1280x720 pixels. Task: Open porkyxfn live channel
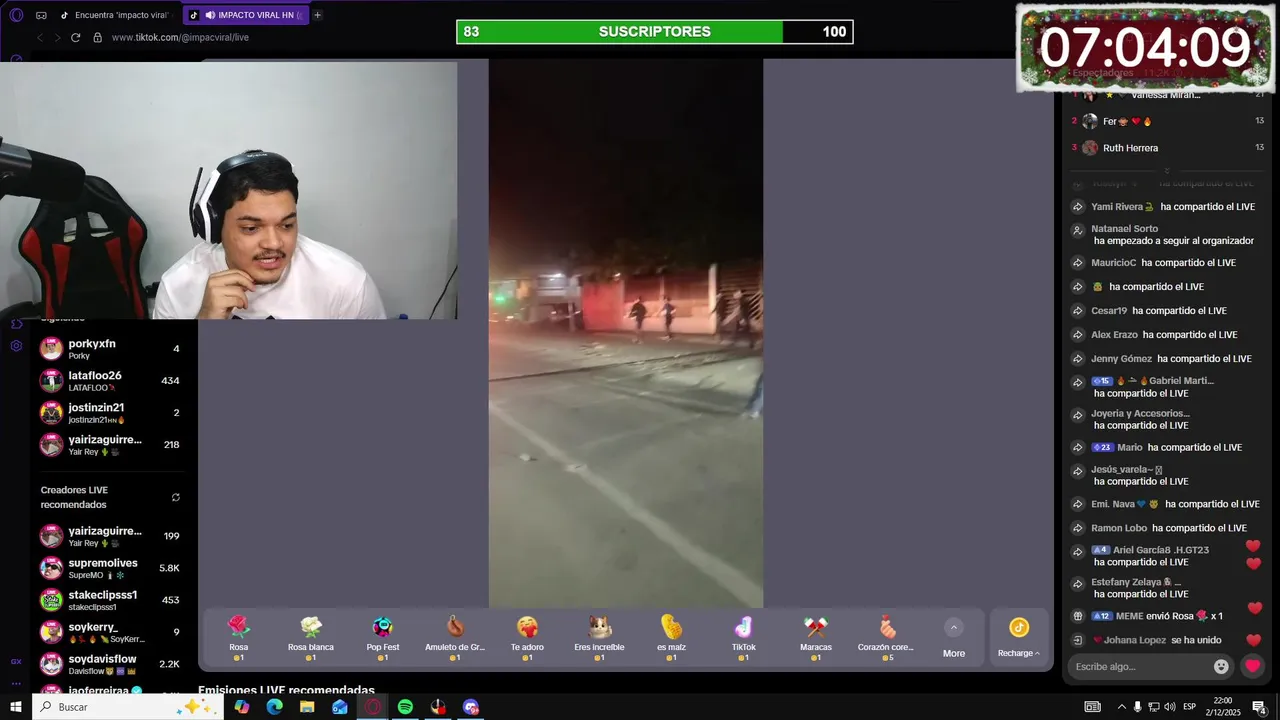pyautogui.click(x=109, y=349)
